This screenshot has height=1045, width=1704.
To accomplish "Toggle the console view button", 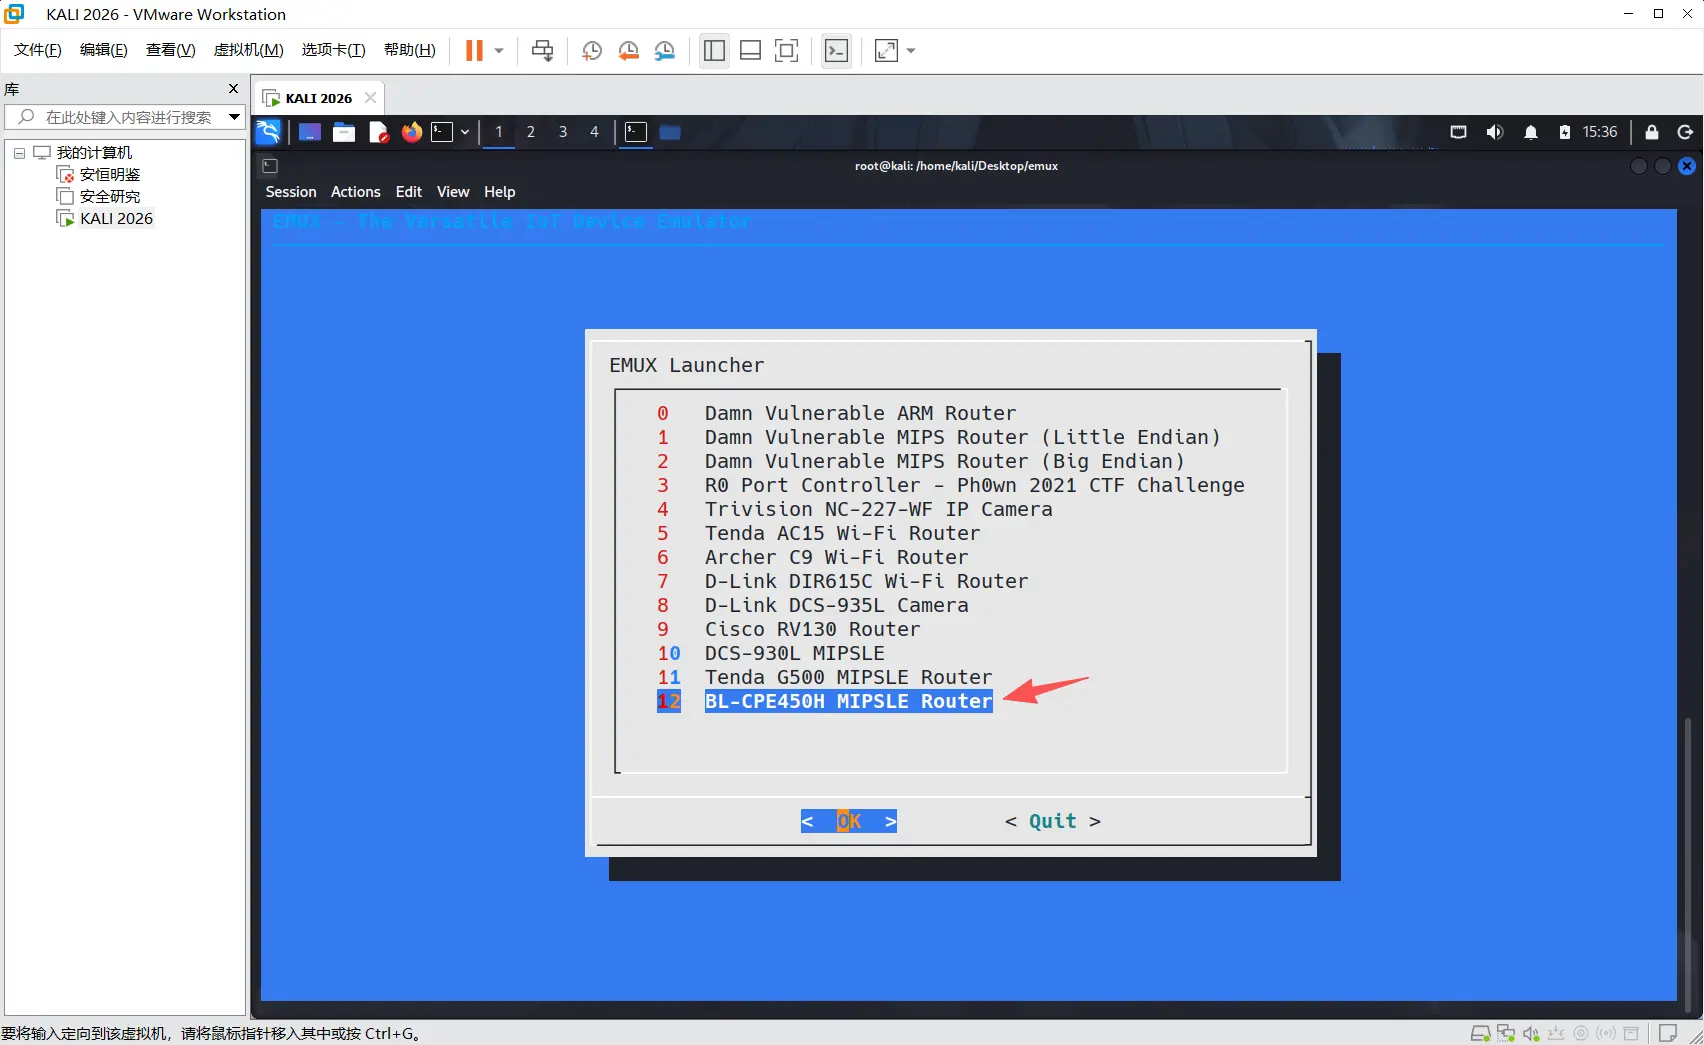I will click(836, 51).
